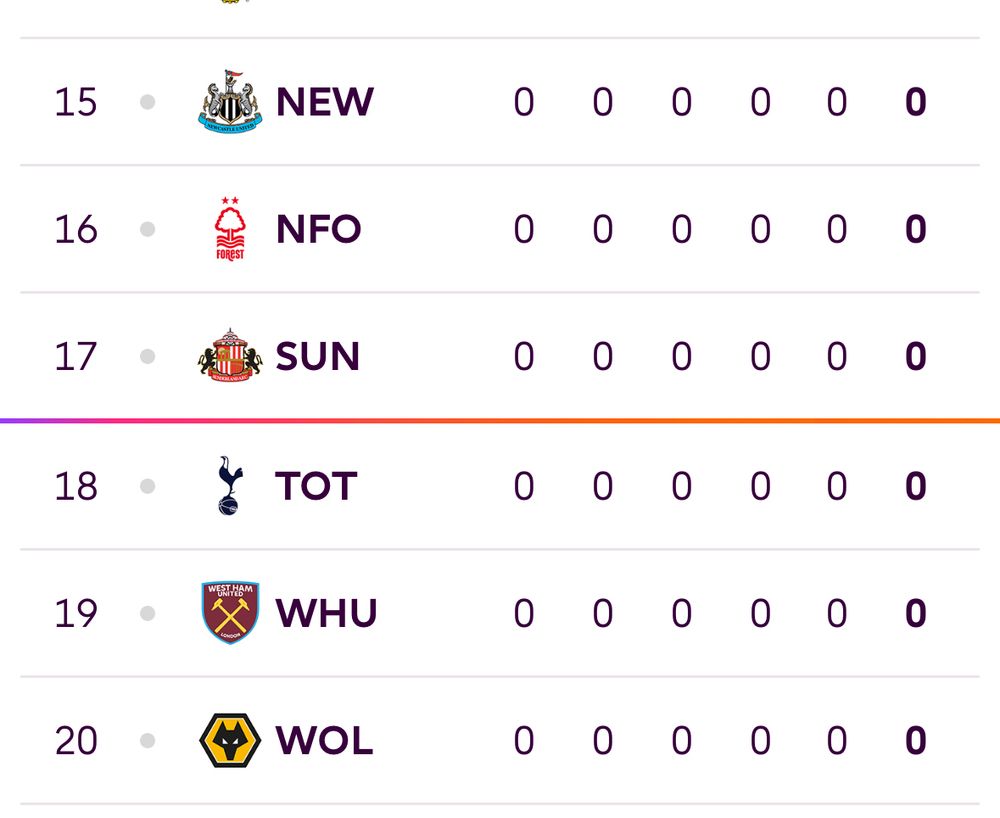Viewport: 1000px width, 818px height.
Task: Click the grey form dot beside position 20
Action: pos(147,741)
